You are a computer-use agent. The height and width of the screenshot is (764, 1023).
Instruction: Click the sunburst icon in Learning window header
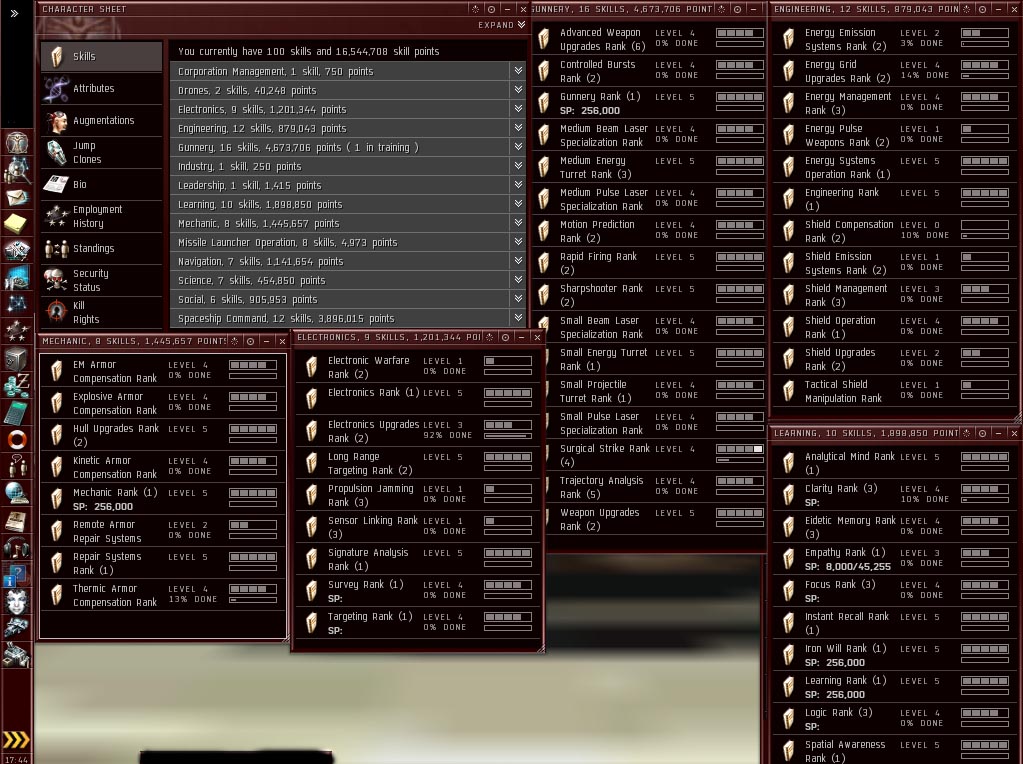[x=966, y=433]
